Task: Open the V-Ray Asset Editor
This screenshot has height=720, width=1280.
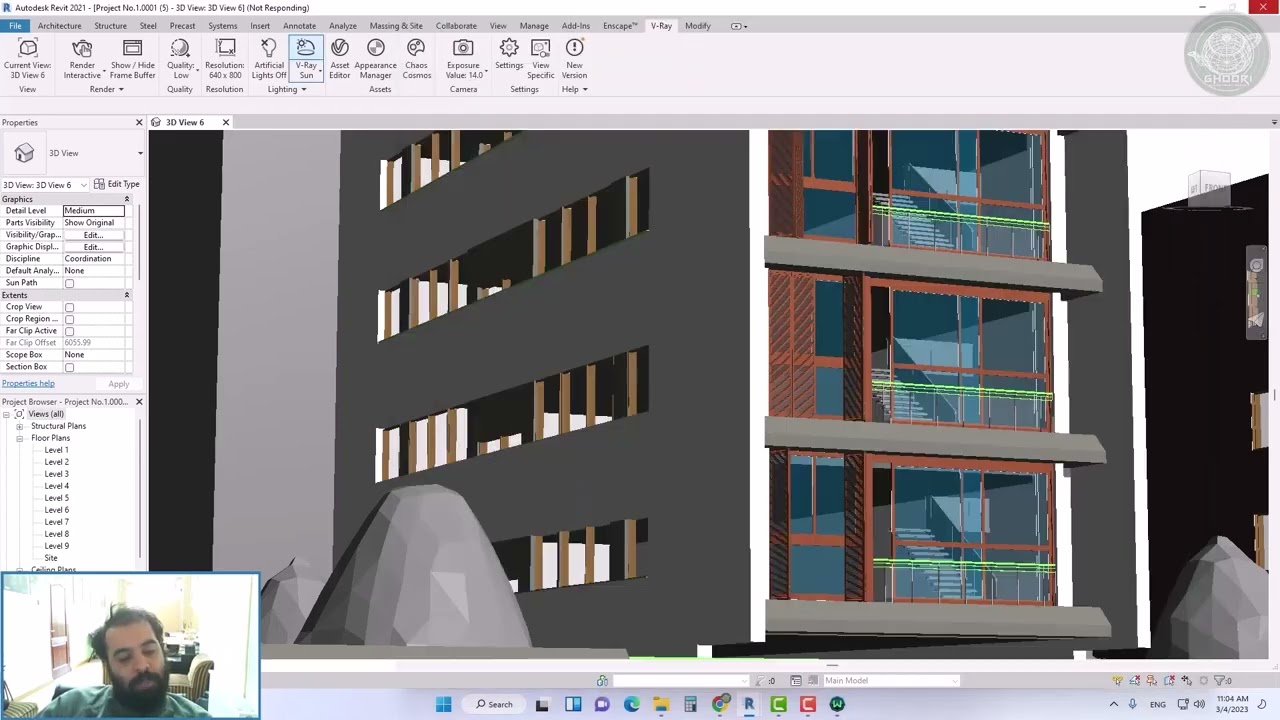Action: coord(340,59)
